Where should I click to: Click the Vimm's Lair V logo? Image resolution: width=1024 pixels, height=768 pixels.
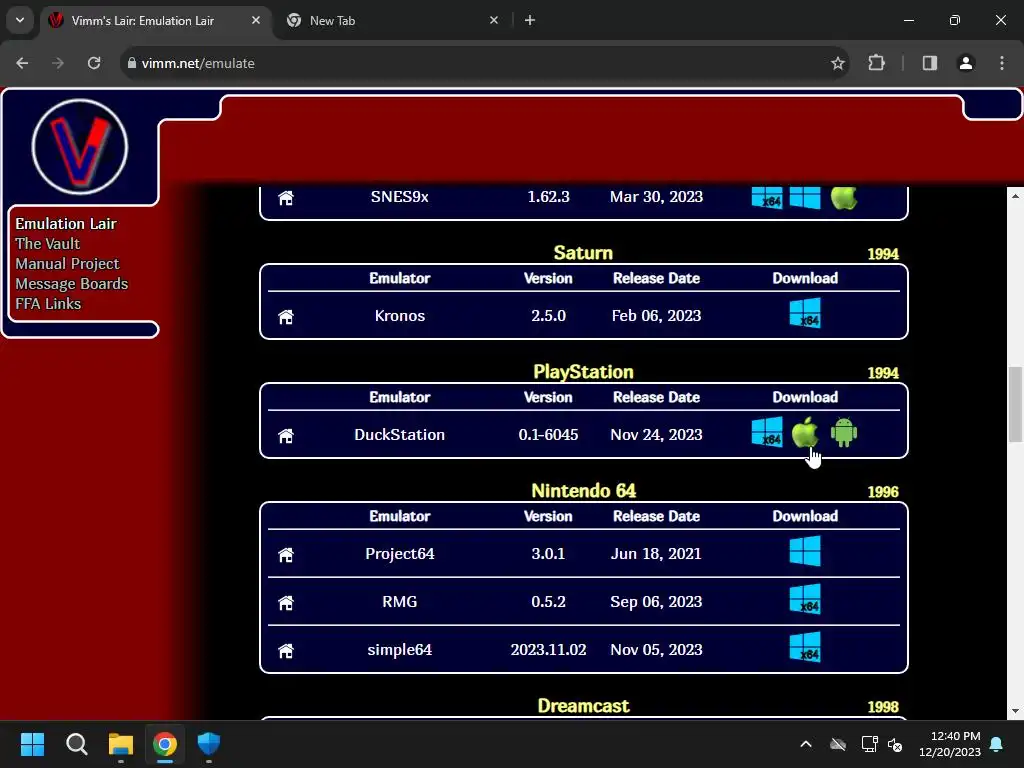pyautogui.click(x=80, y=147)
